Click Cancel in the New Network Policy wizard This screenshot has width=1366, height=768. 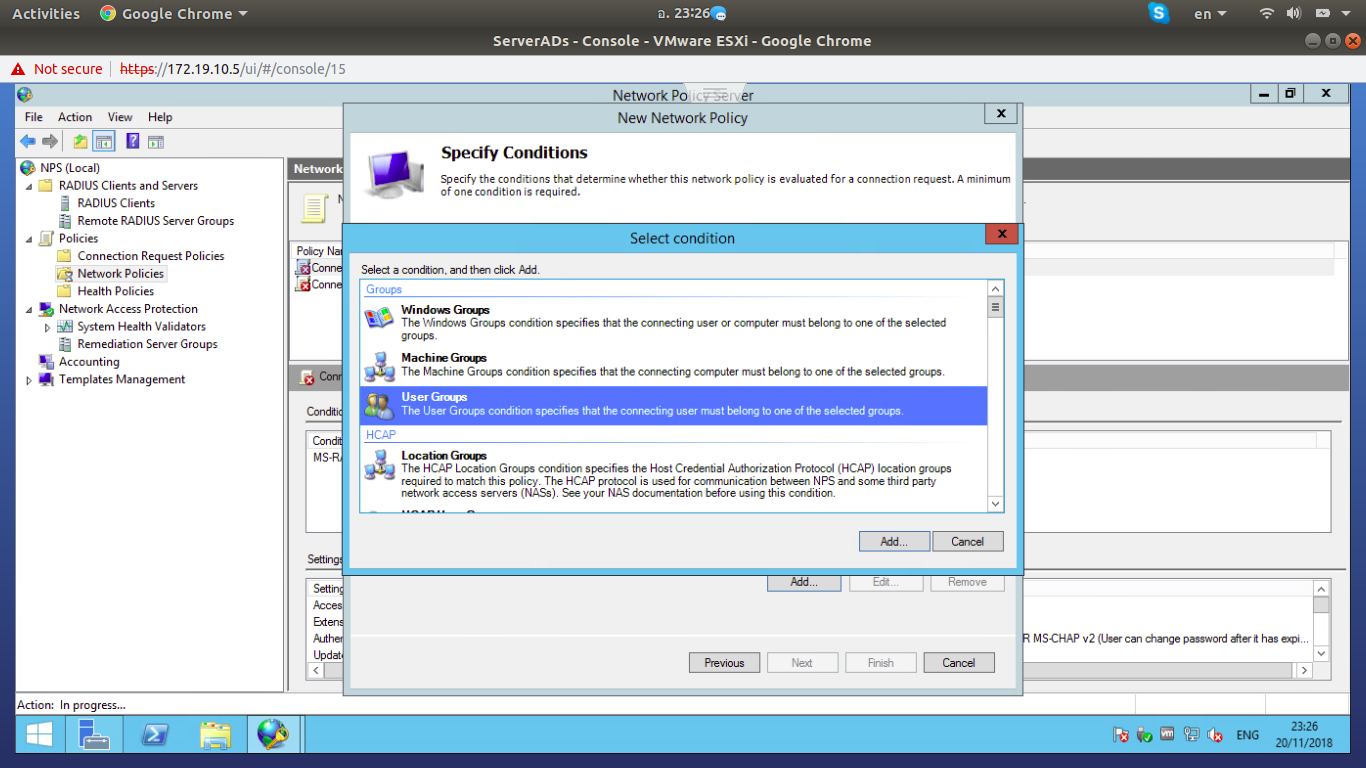click(x=958, y=663)
